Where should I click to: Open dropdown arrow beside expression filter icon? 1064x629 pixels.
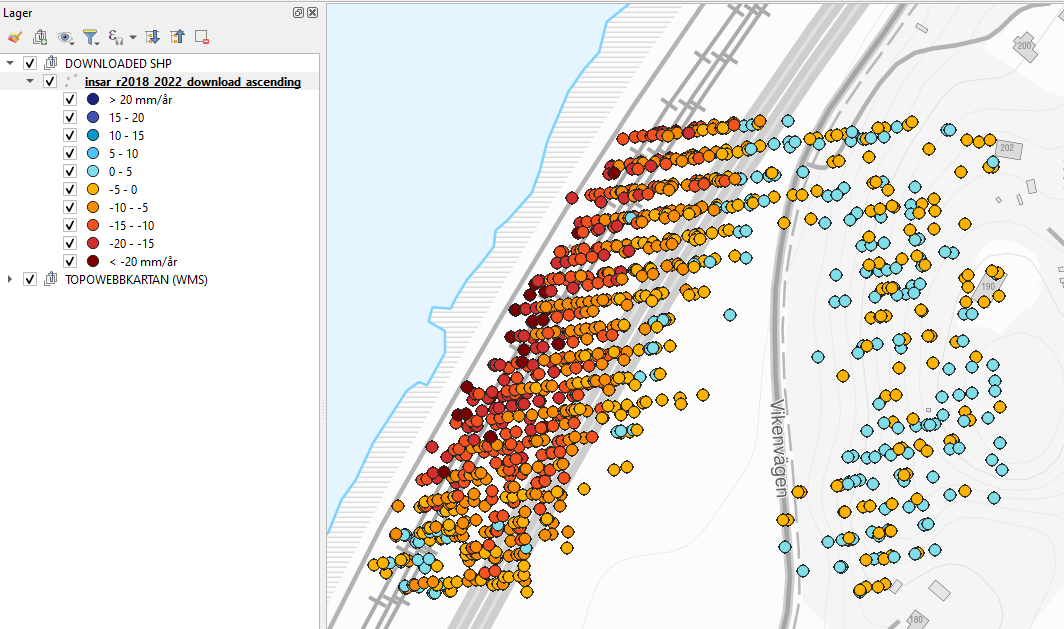click(133, 38)
